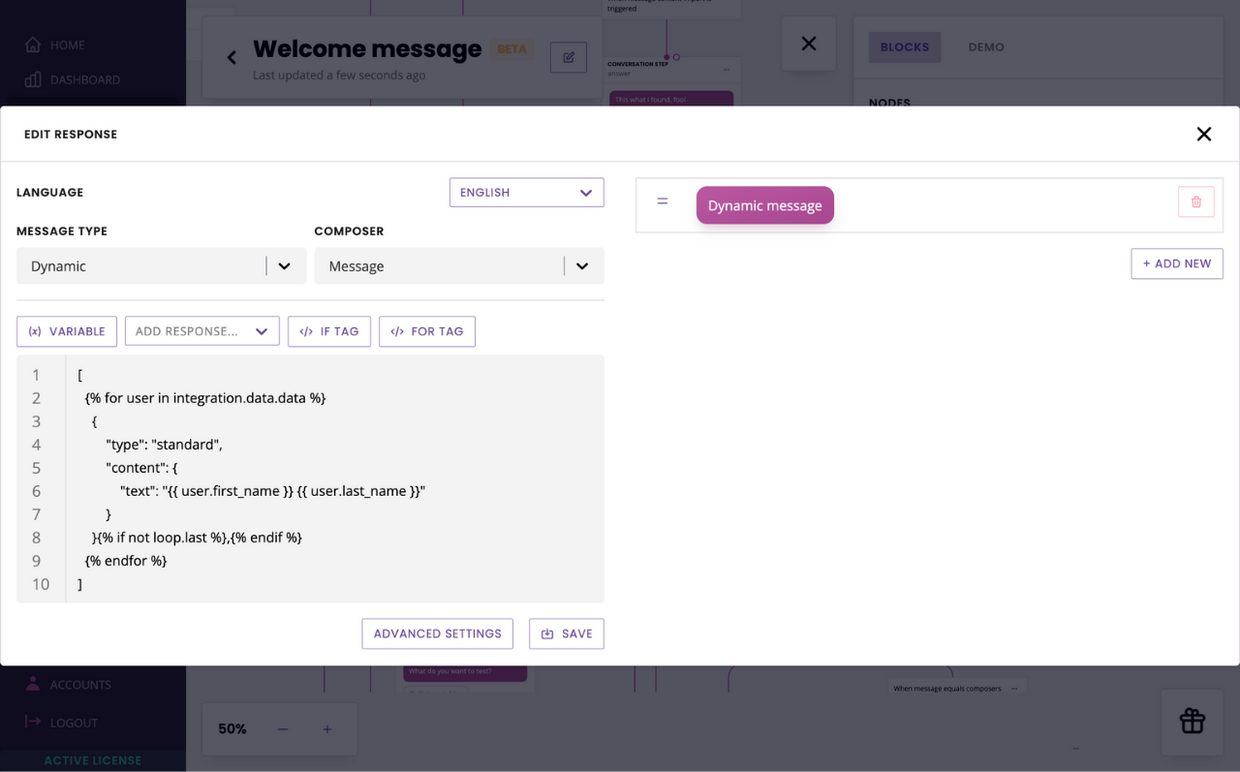The width and height of the screenshot is (1240, 772).
Task: Insert a variable with the Variable button
Action: coord(67,331)
